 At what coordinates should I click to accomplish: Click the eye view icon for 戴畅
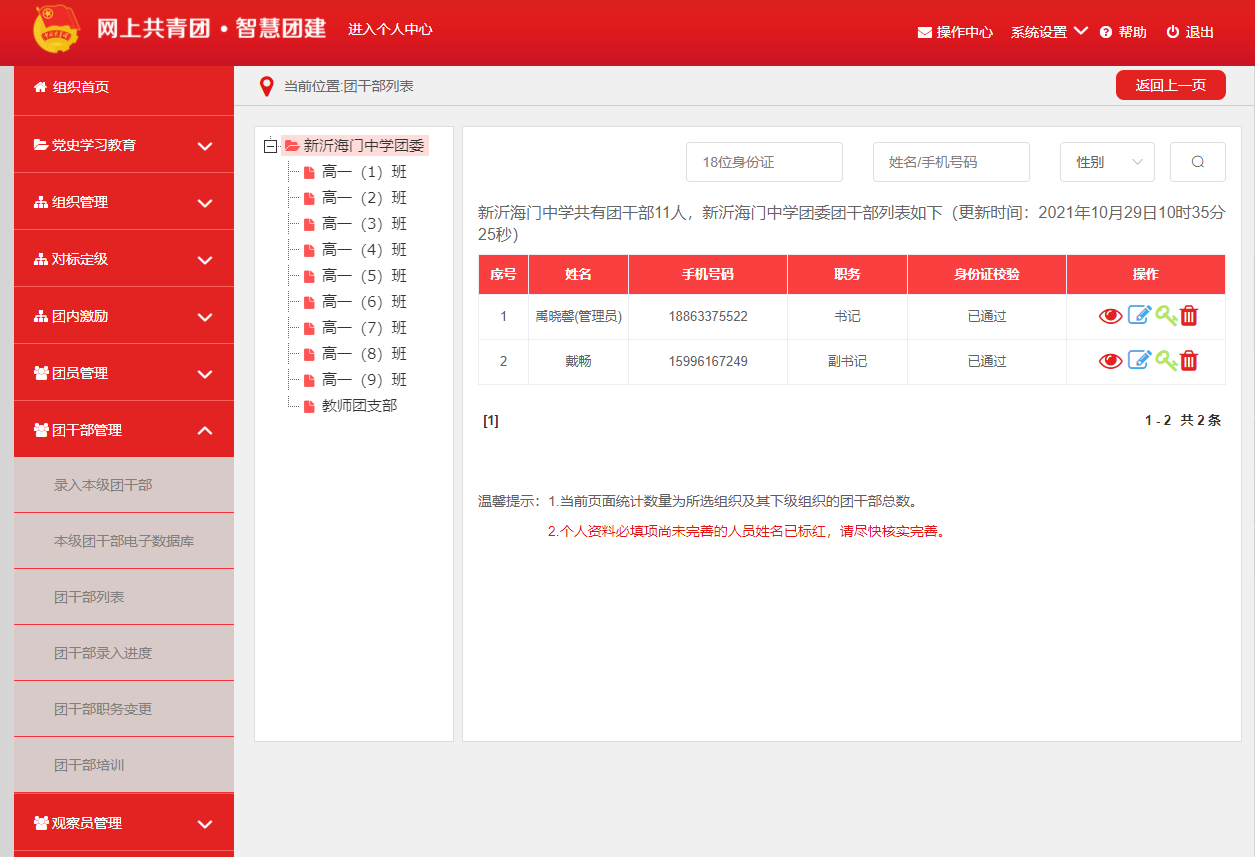[x=1110, y=361]
